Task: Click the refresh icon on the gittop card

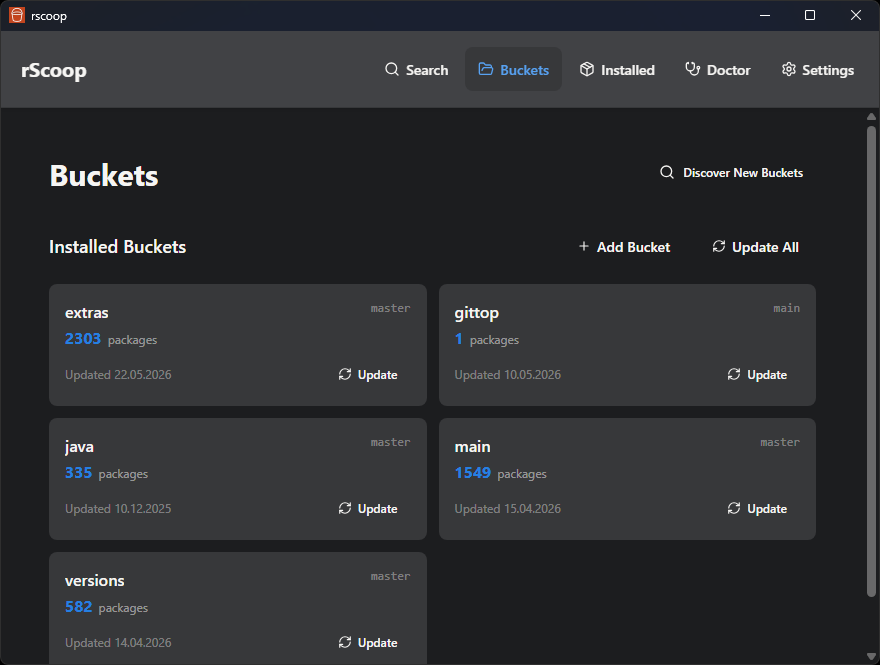Action: click(x=734, y=374)
